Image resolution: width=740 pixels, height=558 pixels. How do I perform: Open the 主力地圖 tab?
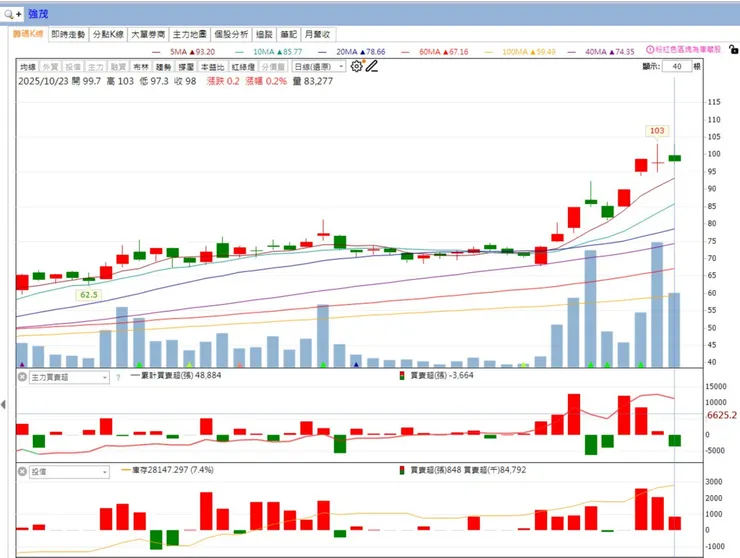click(x=190, y=34)
